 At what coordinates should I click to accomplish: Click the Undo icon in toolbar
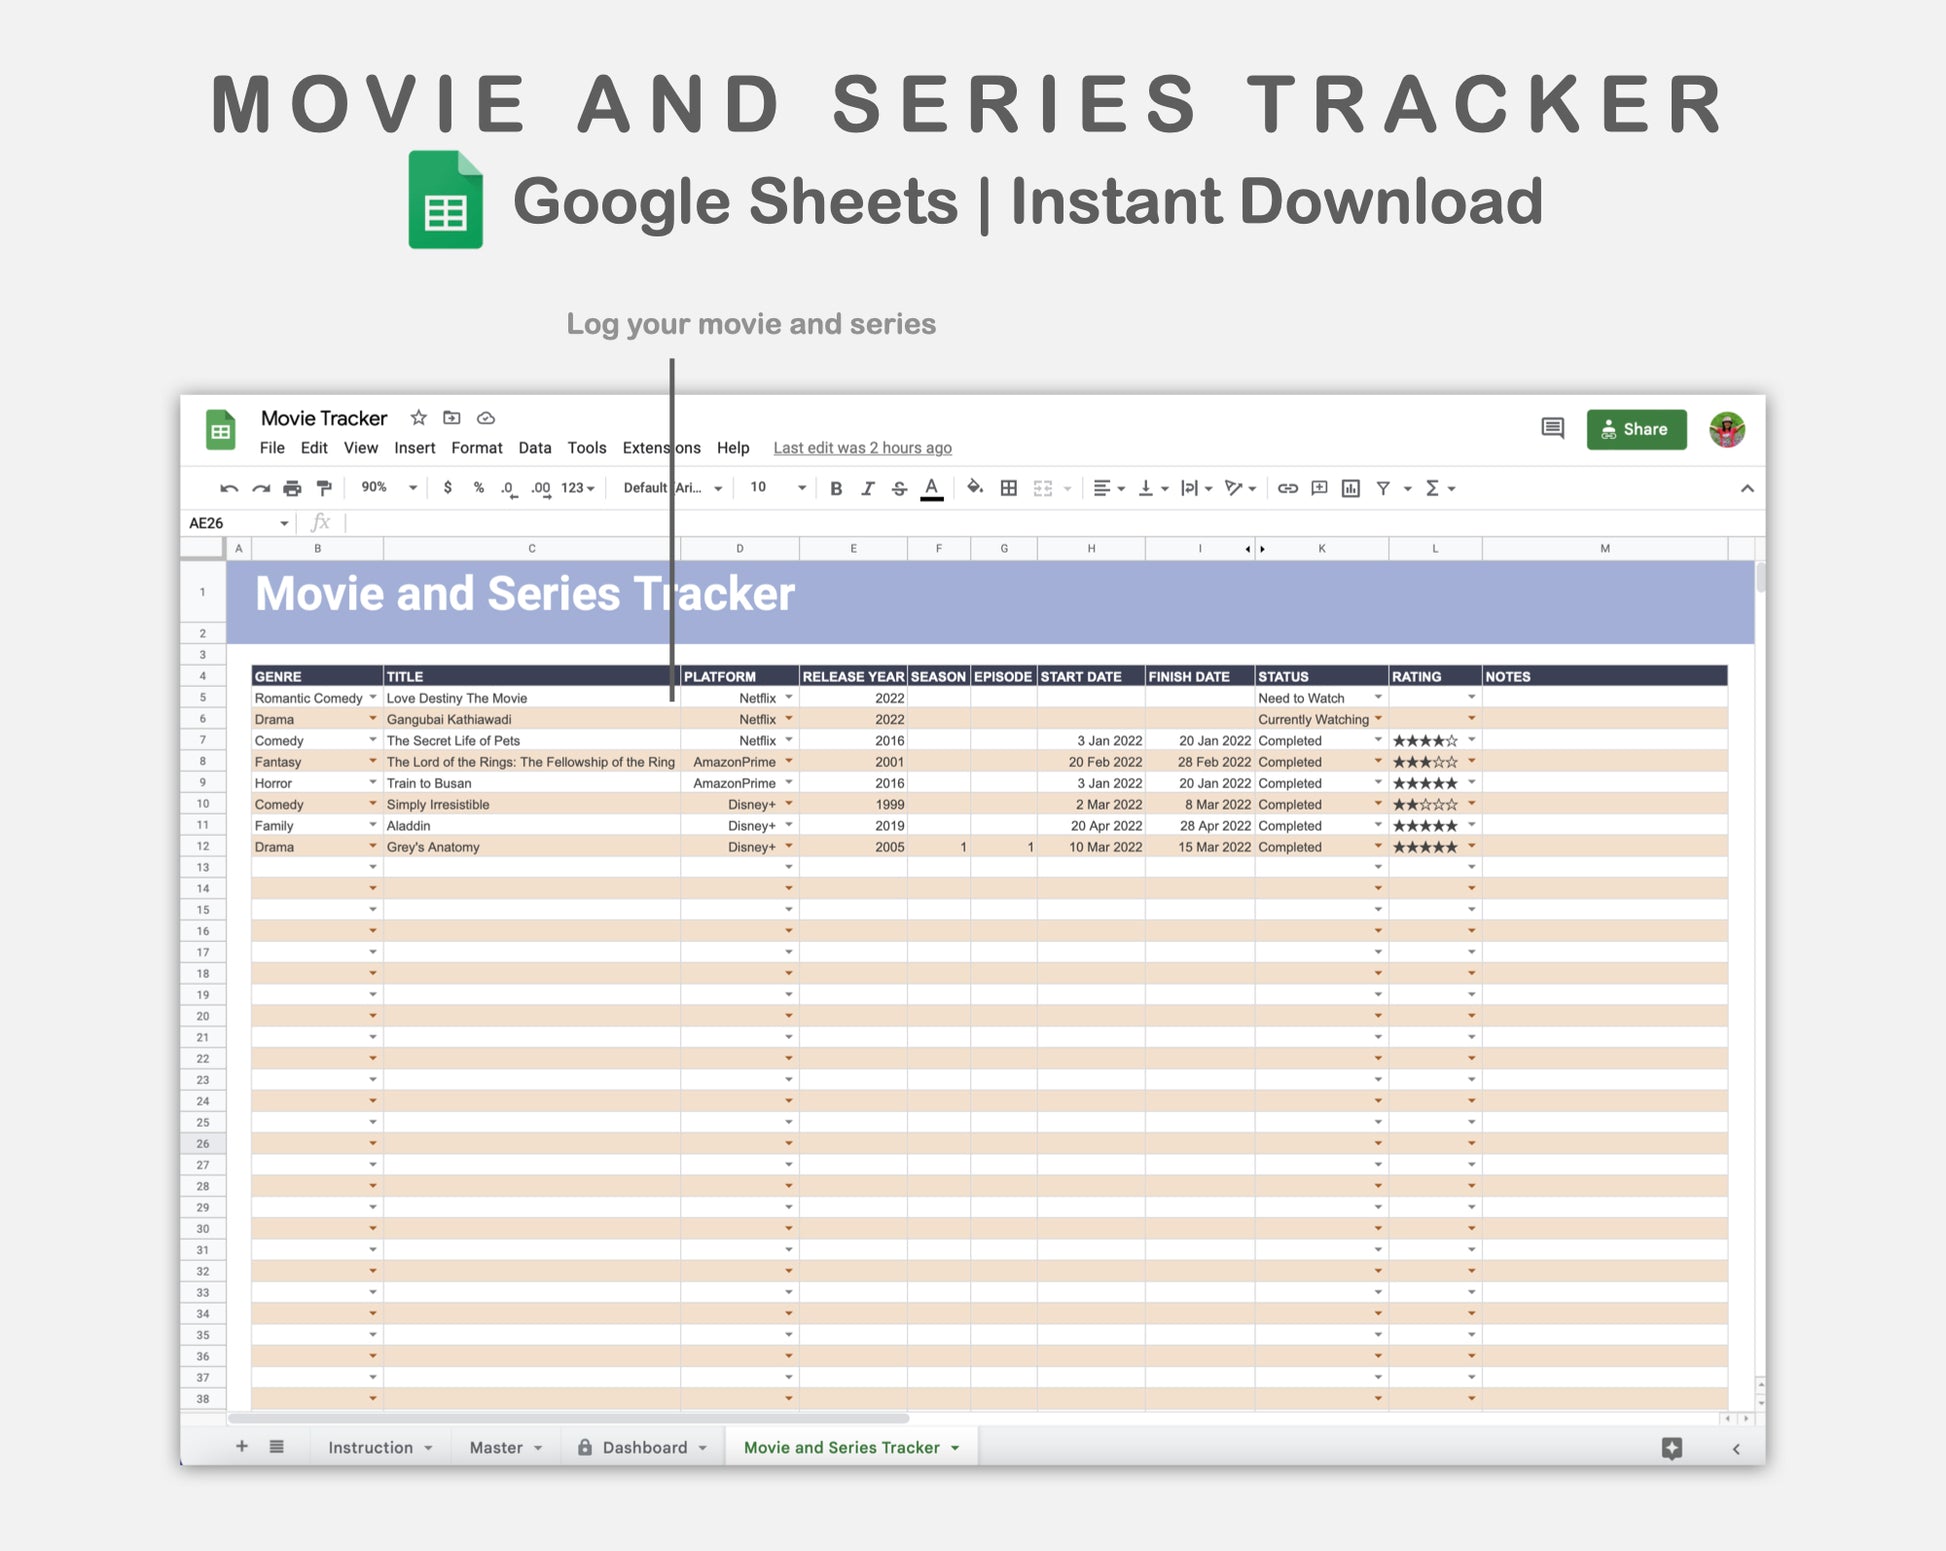(229, 488)
